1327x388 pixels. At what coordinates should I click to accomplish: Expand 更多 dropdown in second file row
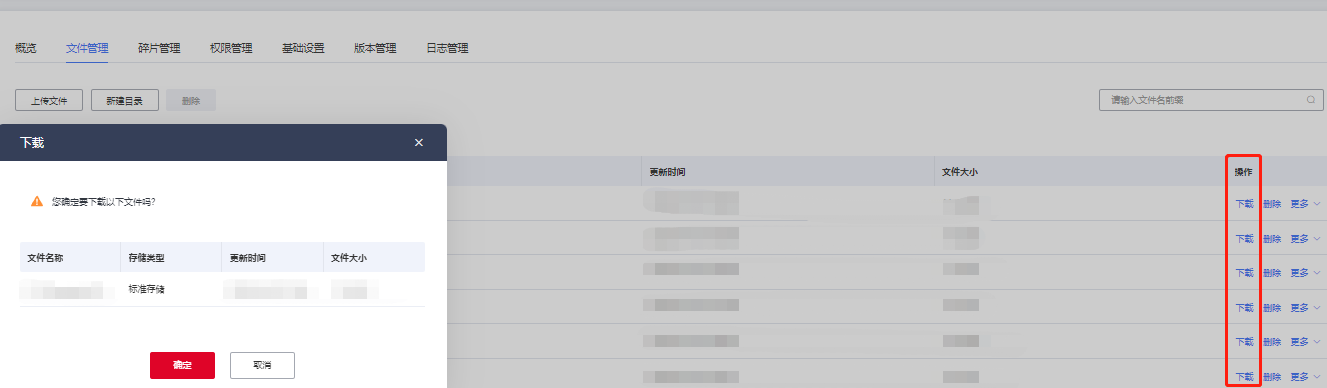[x=1305, y=239]
